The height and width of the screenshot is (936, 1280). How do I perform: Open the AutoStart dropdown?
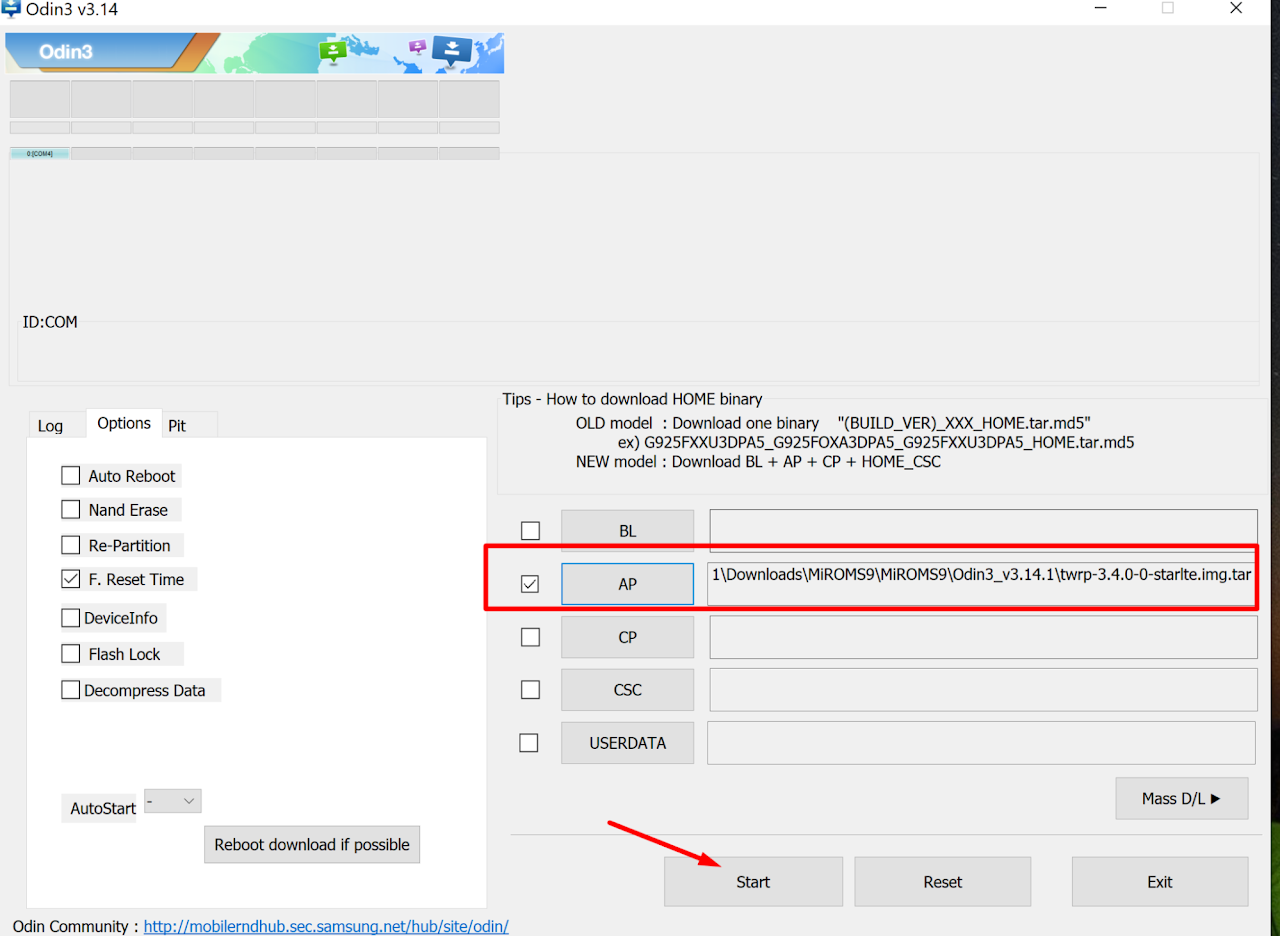[173, 801]
